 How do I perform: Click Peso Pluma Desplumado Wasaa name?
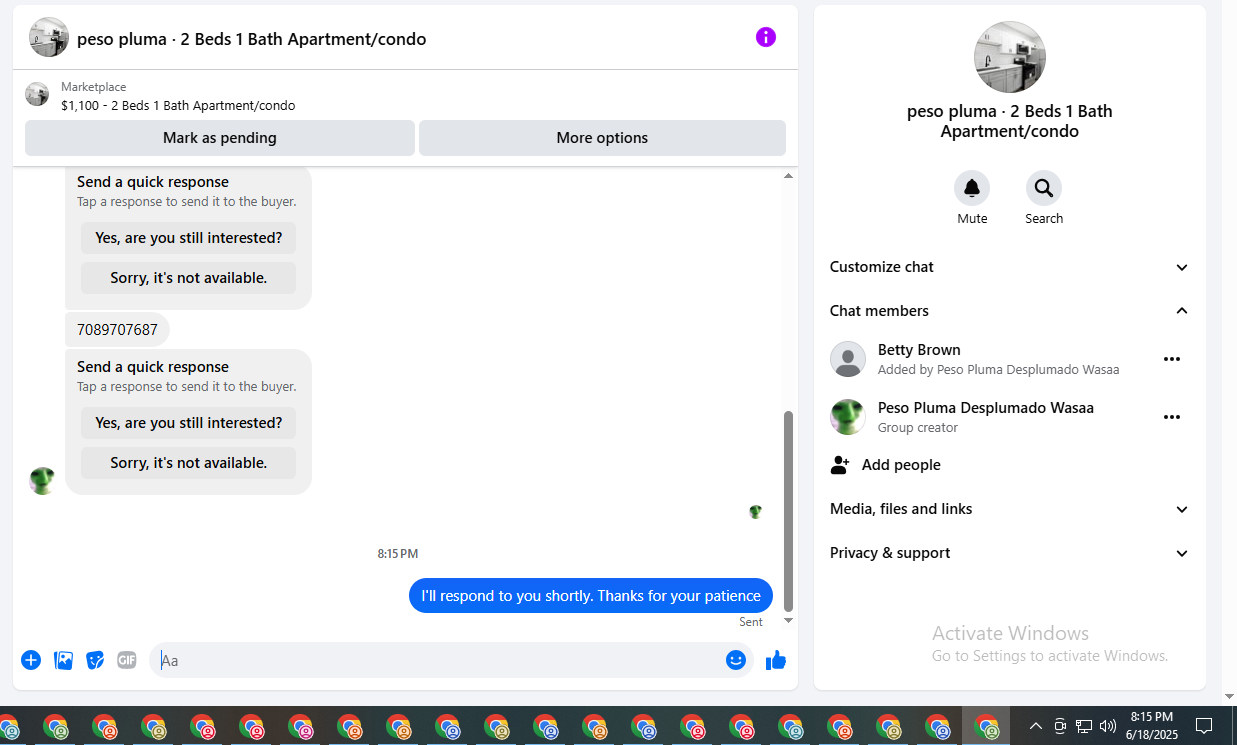(x=986, y=408)
